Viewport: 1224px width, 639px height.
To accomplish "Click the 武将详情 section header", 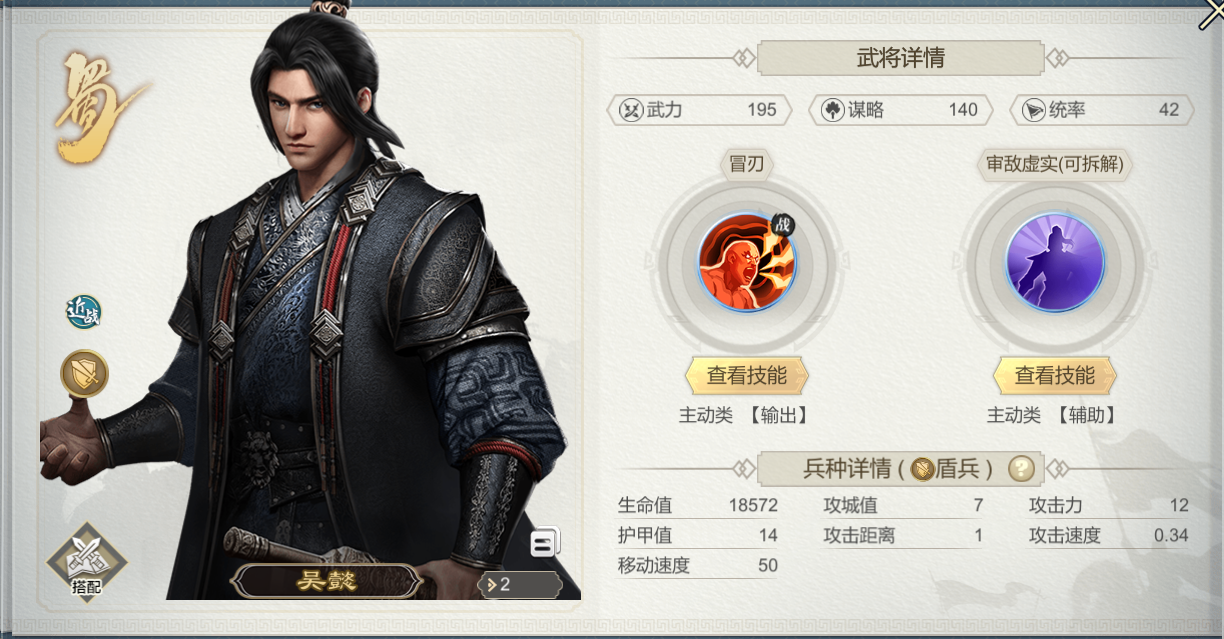I will coord(901,58).
